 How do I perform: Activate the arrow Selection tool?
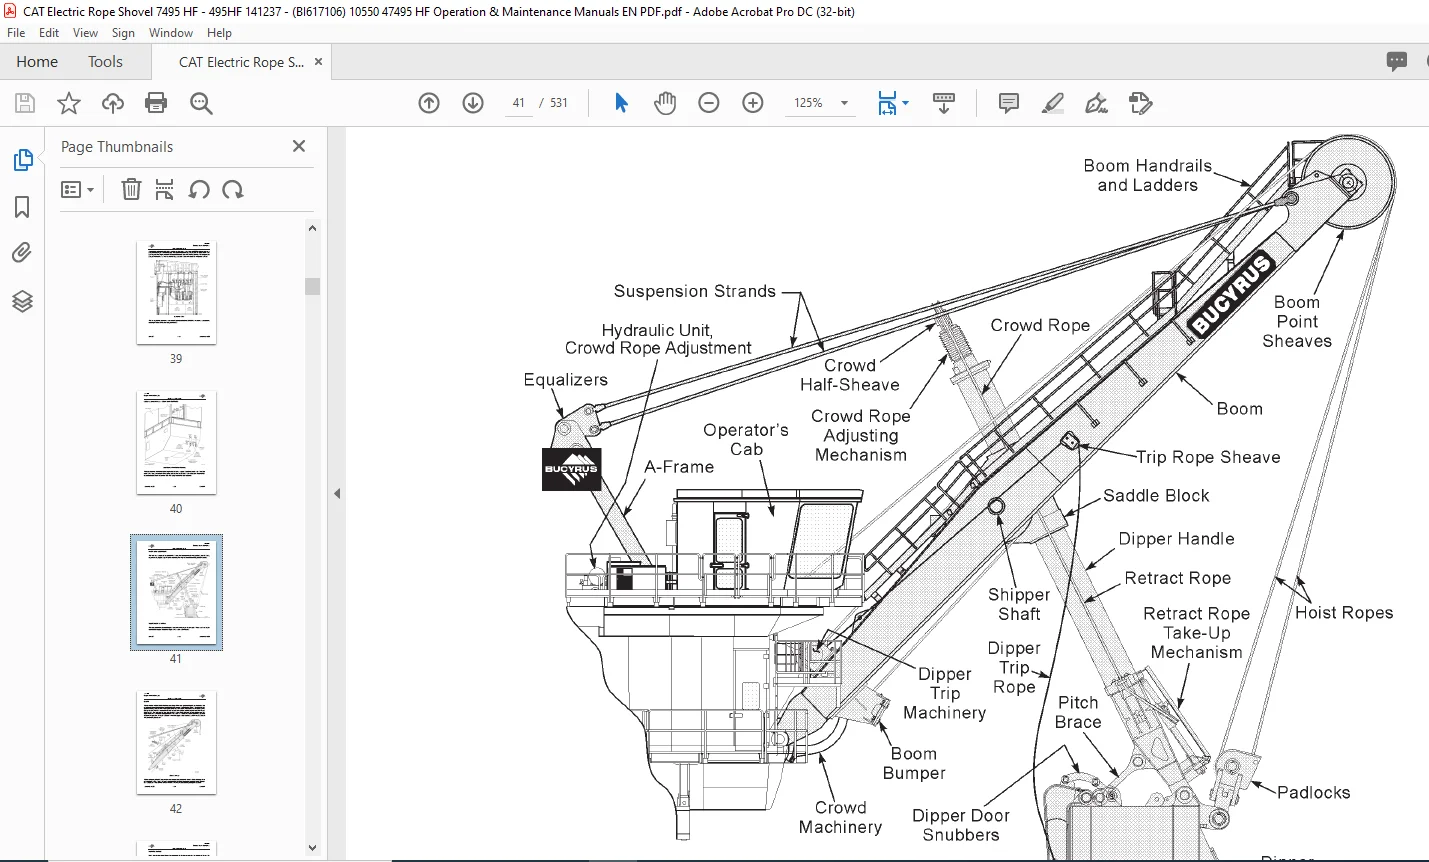tap(621, 103)
